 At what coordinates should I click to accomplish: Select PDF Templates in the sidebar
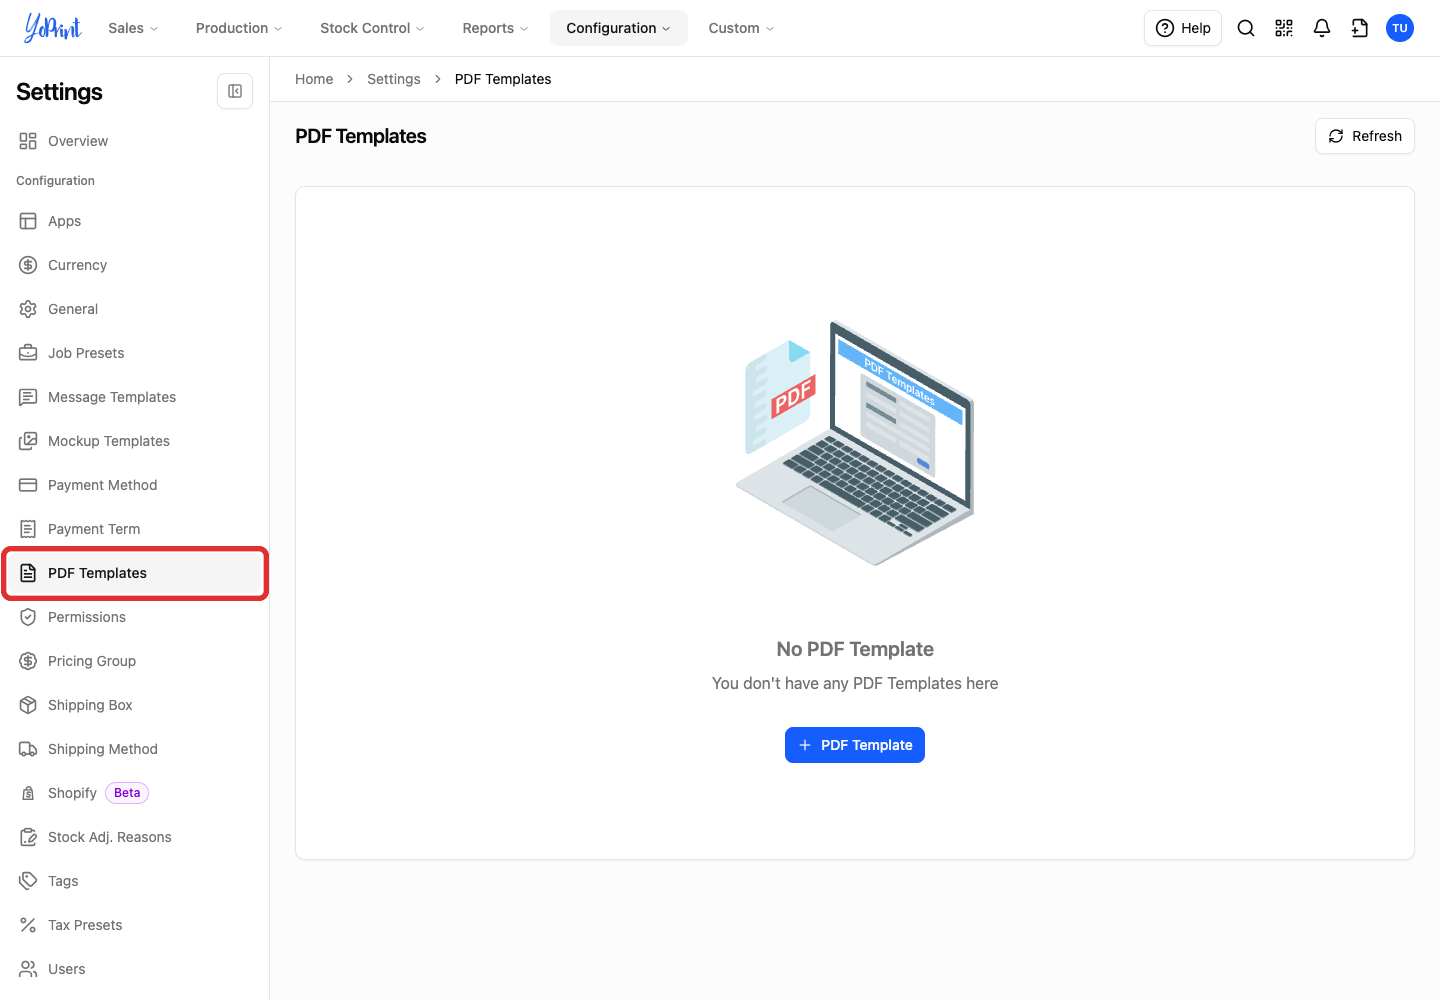click(135, 573)
